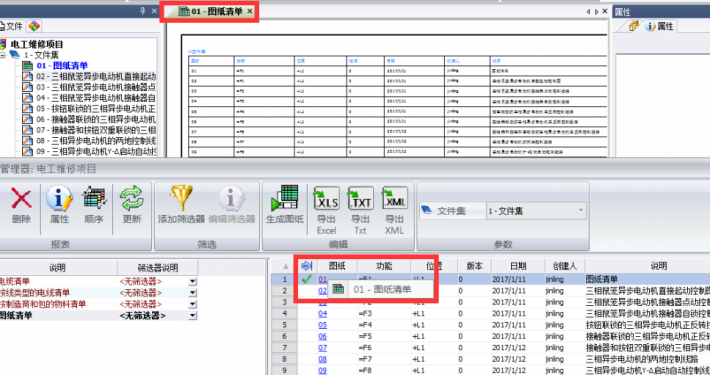
Task: Open report properties (属性) icon
Action: click(x=59, y=199)
